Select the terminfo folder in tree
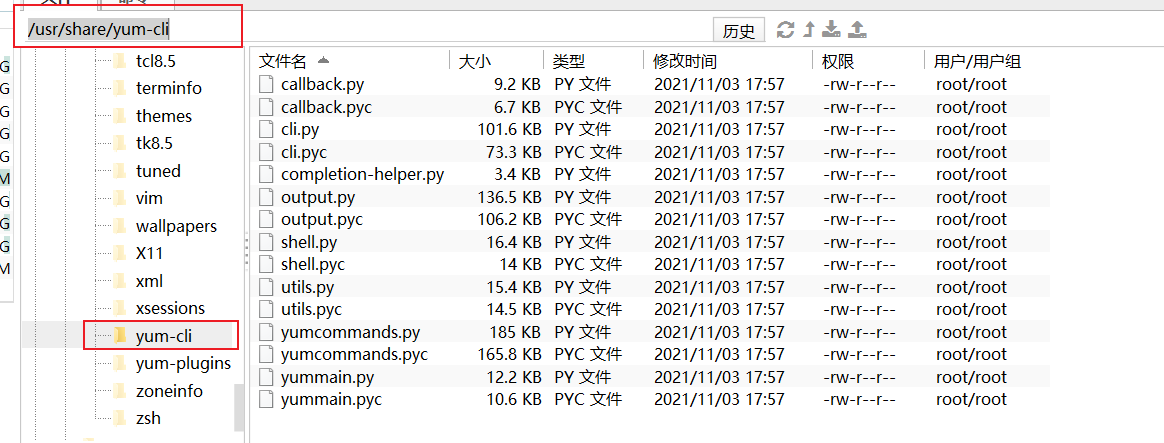This screenshot has width=1164, height=443. (169, 88)
